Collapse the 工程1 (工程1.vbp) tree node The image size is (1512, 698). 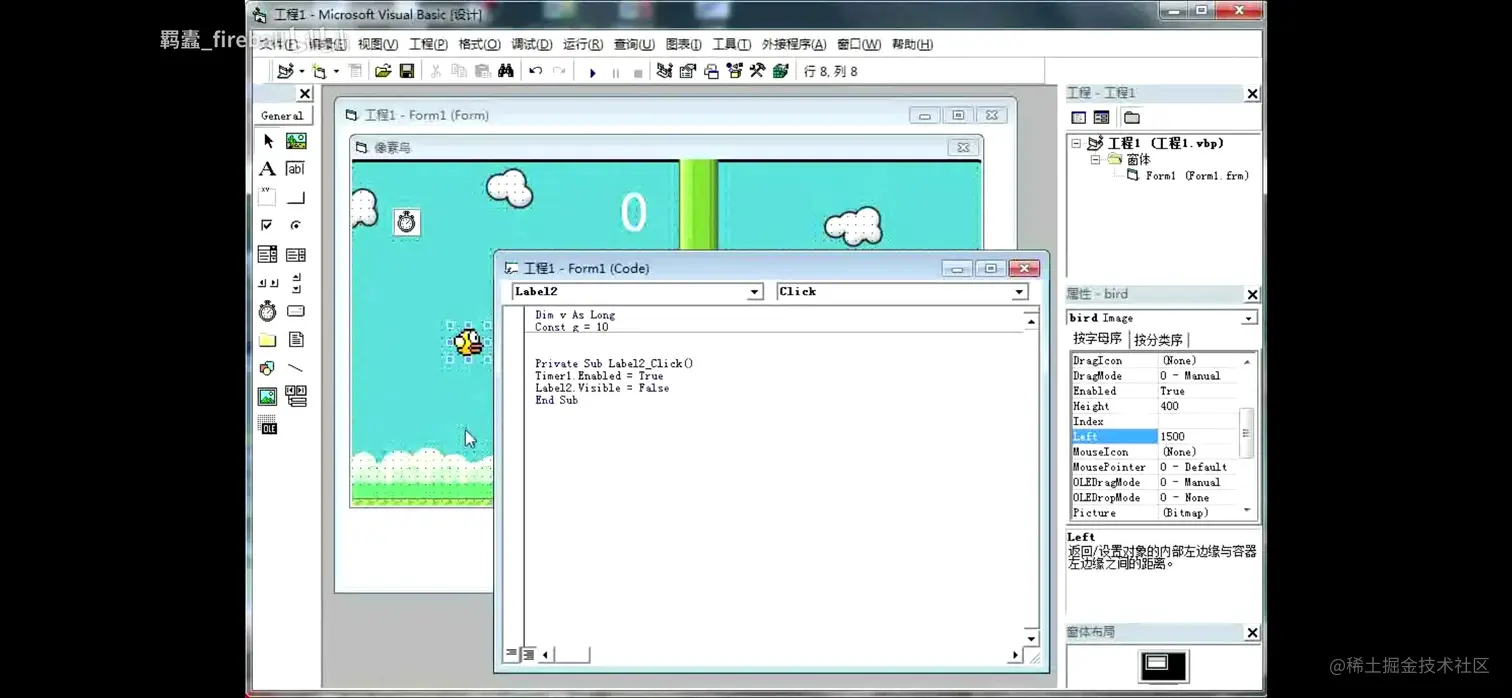coord(1076,143)
